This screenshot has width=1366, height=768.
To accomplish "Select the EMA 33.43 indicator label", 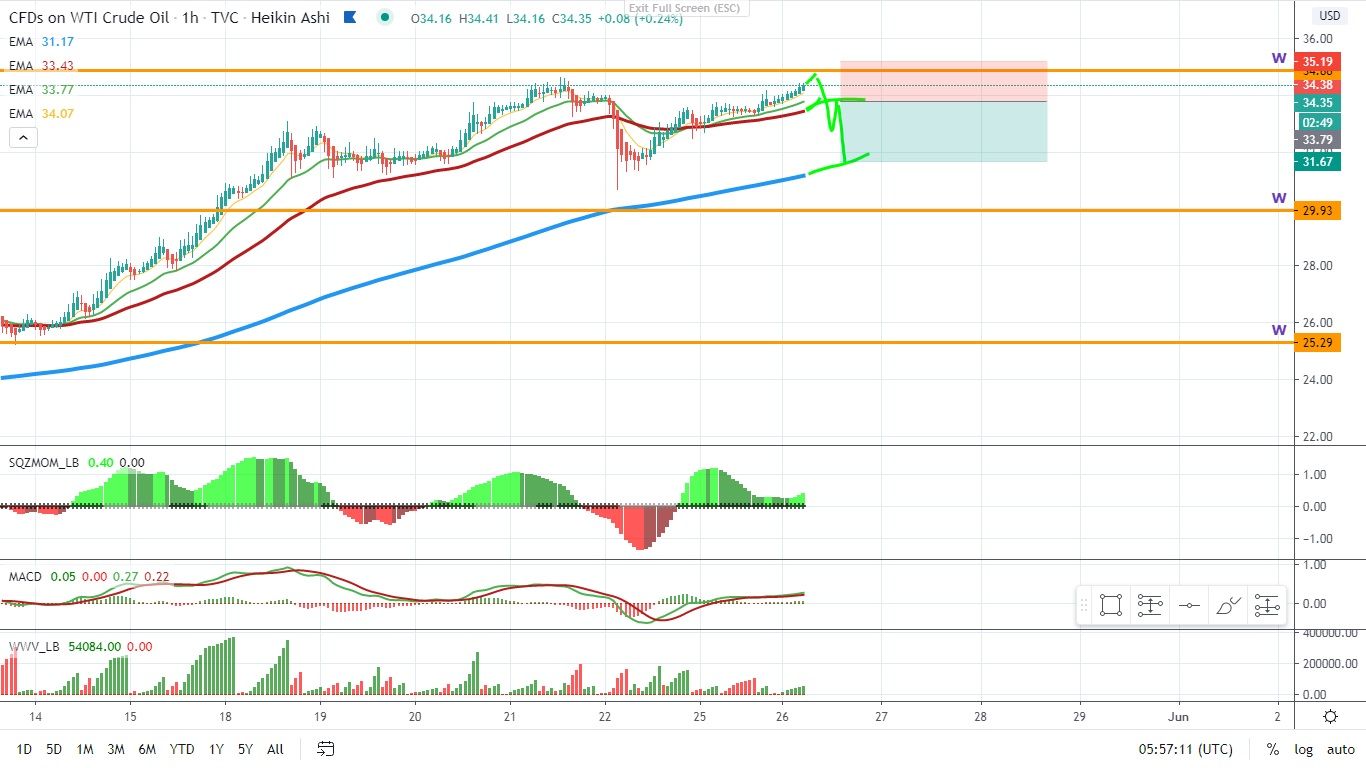I will [41, 66].
